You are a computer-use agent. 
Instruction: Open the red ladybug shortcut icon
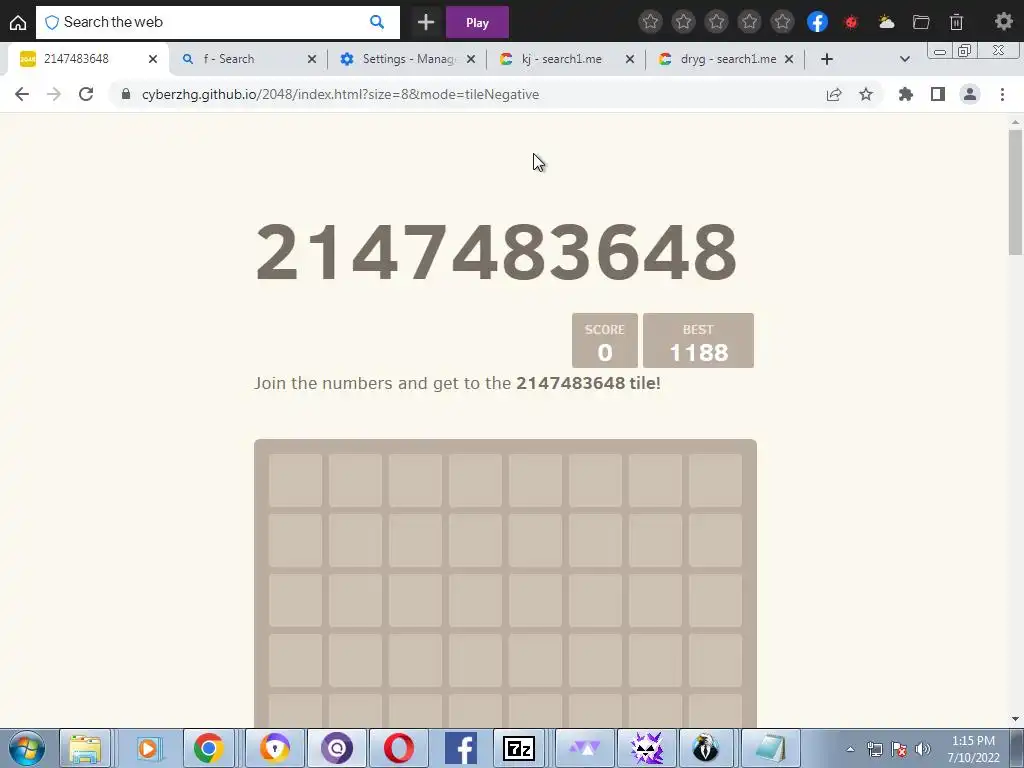[851, 22]
